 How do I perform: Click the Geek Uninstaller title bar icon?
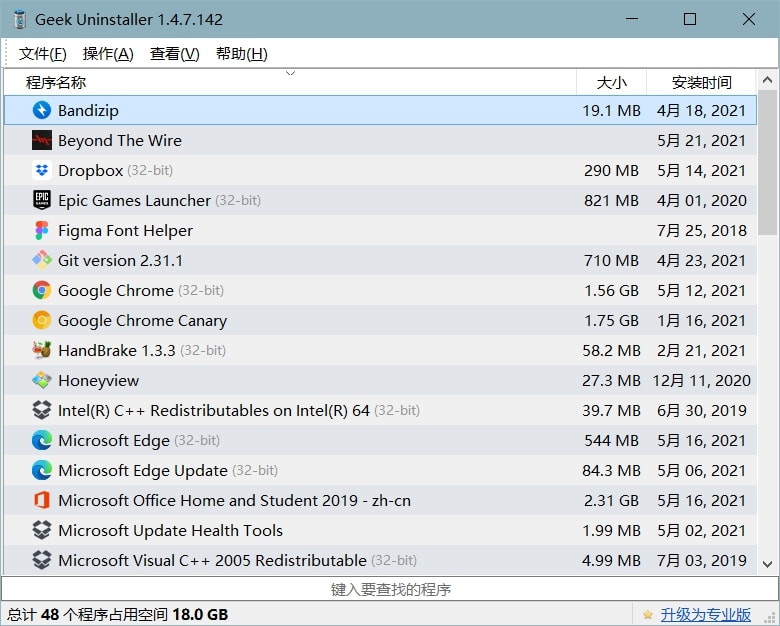point(19,19)
